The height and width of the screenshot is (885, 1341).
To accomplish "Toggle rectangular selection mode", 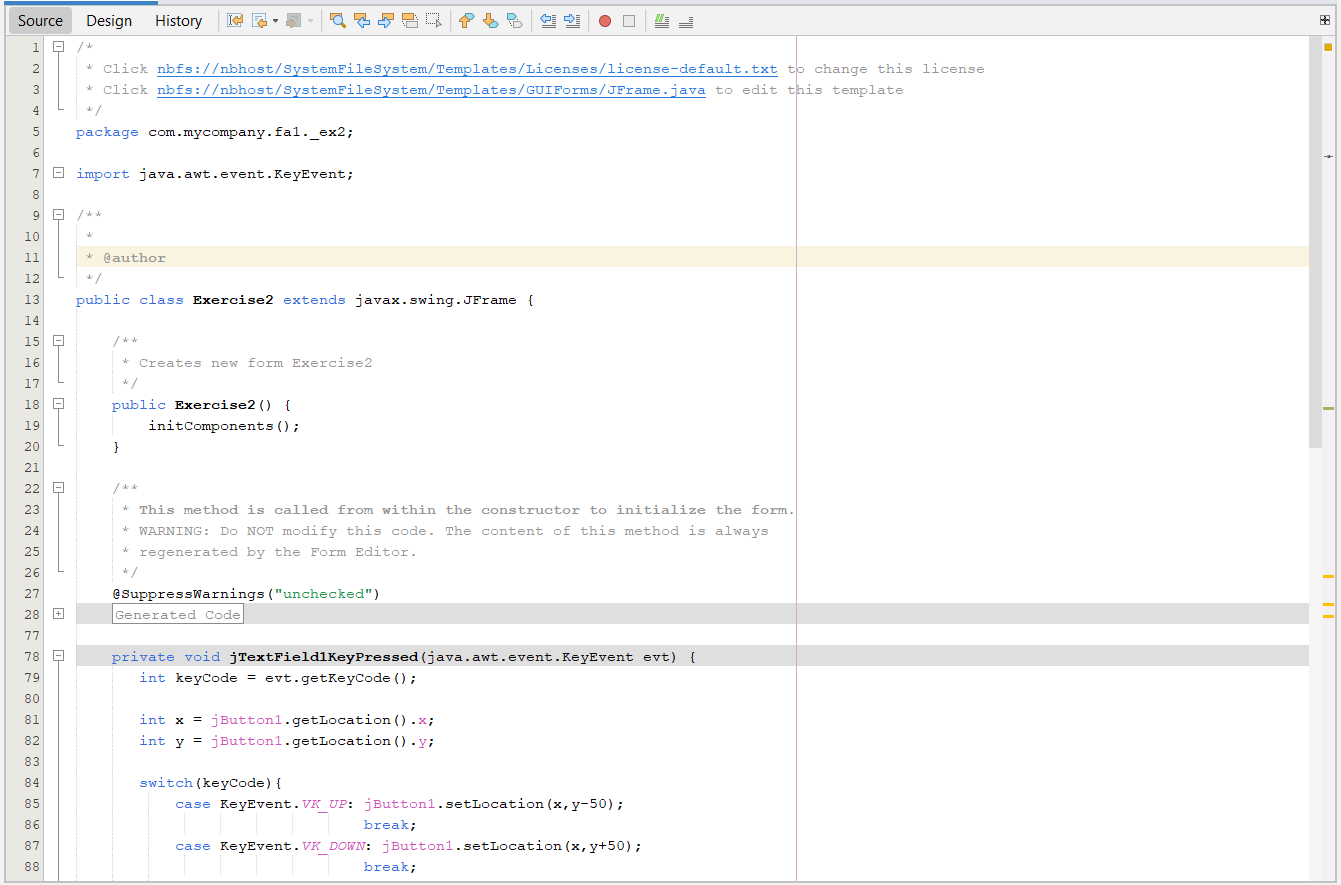I will [434, 20].
